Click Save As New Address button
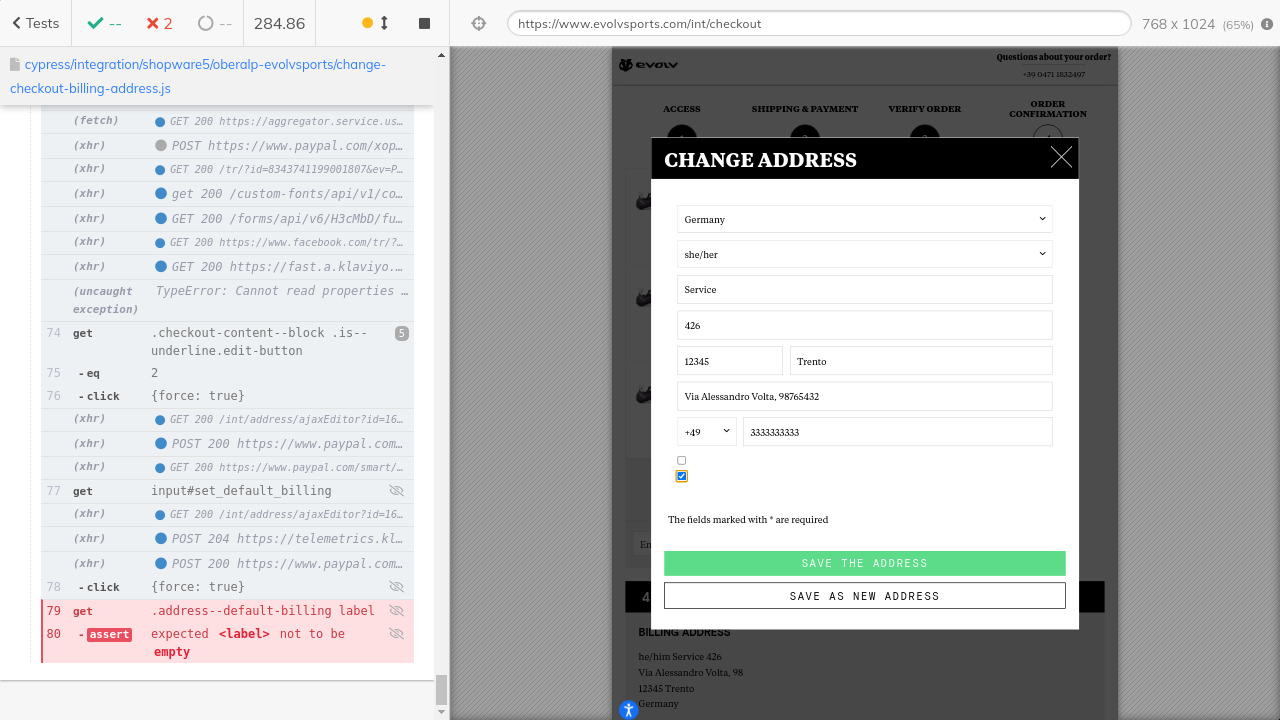Image resolution: width=1280 pixels, height=720 pixels. (x=864, y=596)
